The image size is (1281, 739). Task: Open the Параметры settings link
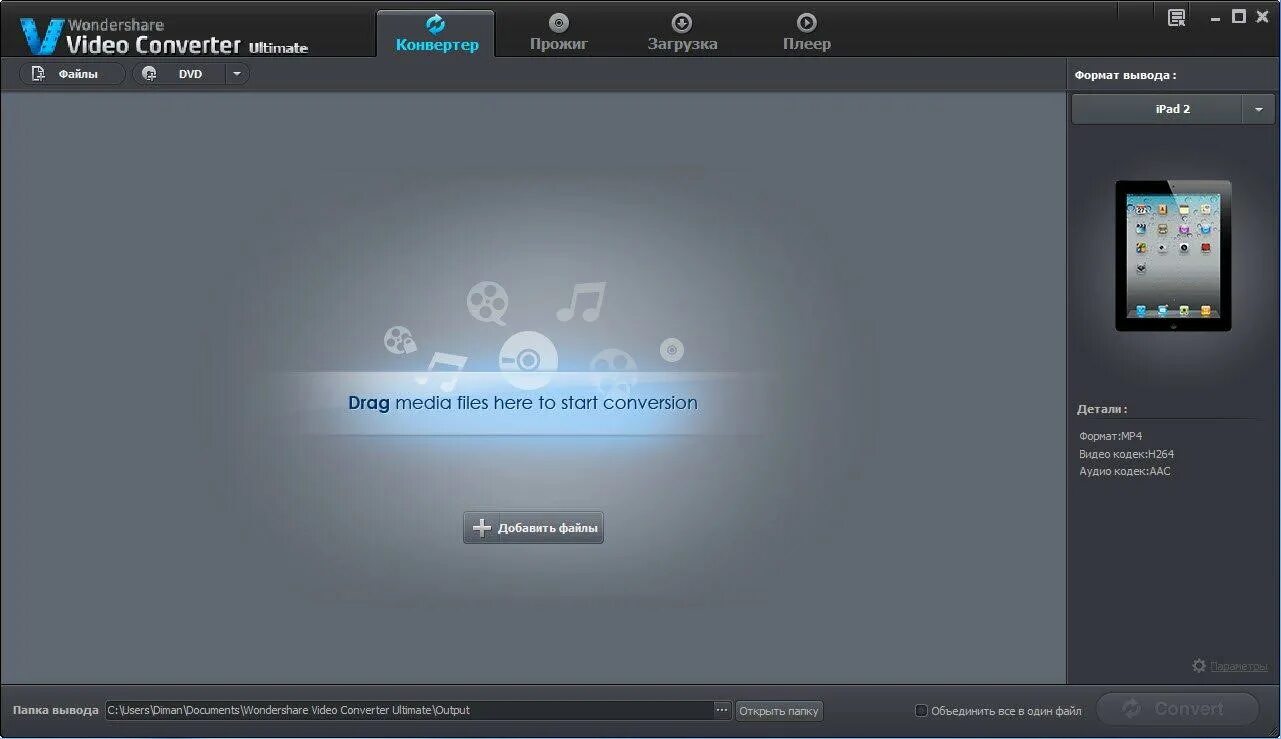(x=1239, y=666)
